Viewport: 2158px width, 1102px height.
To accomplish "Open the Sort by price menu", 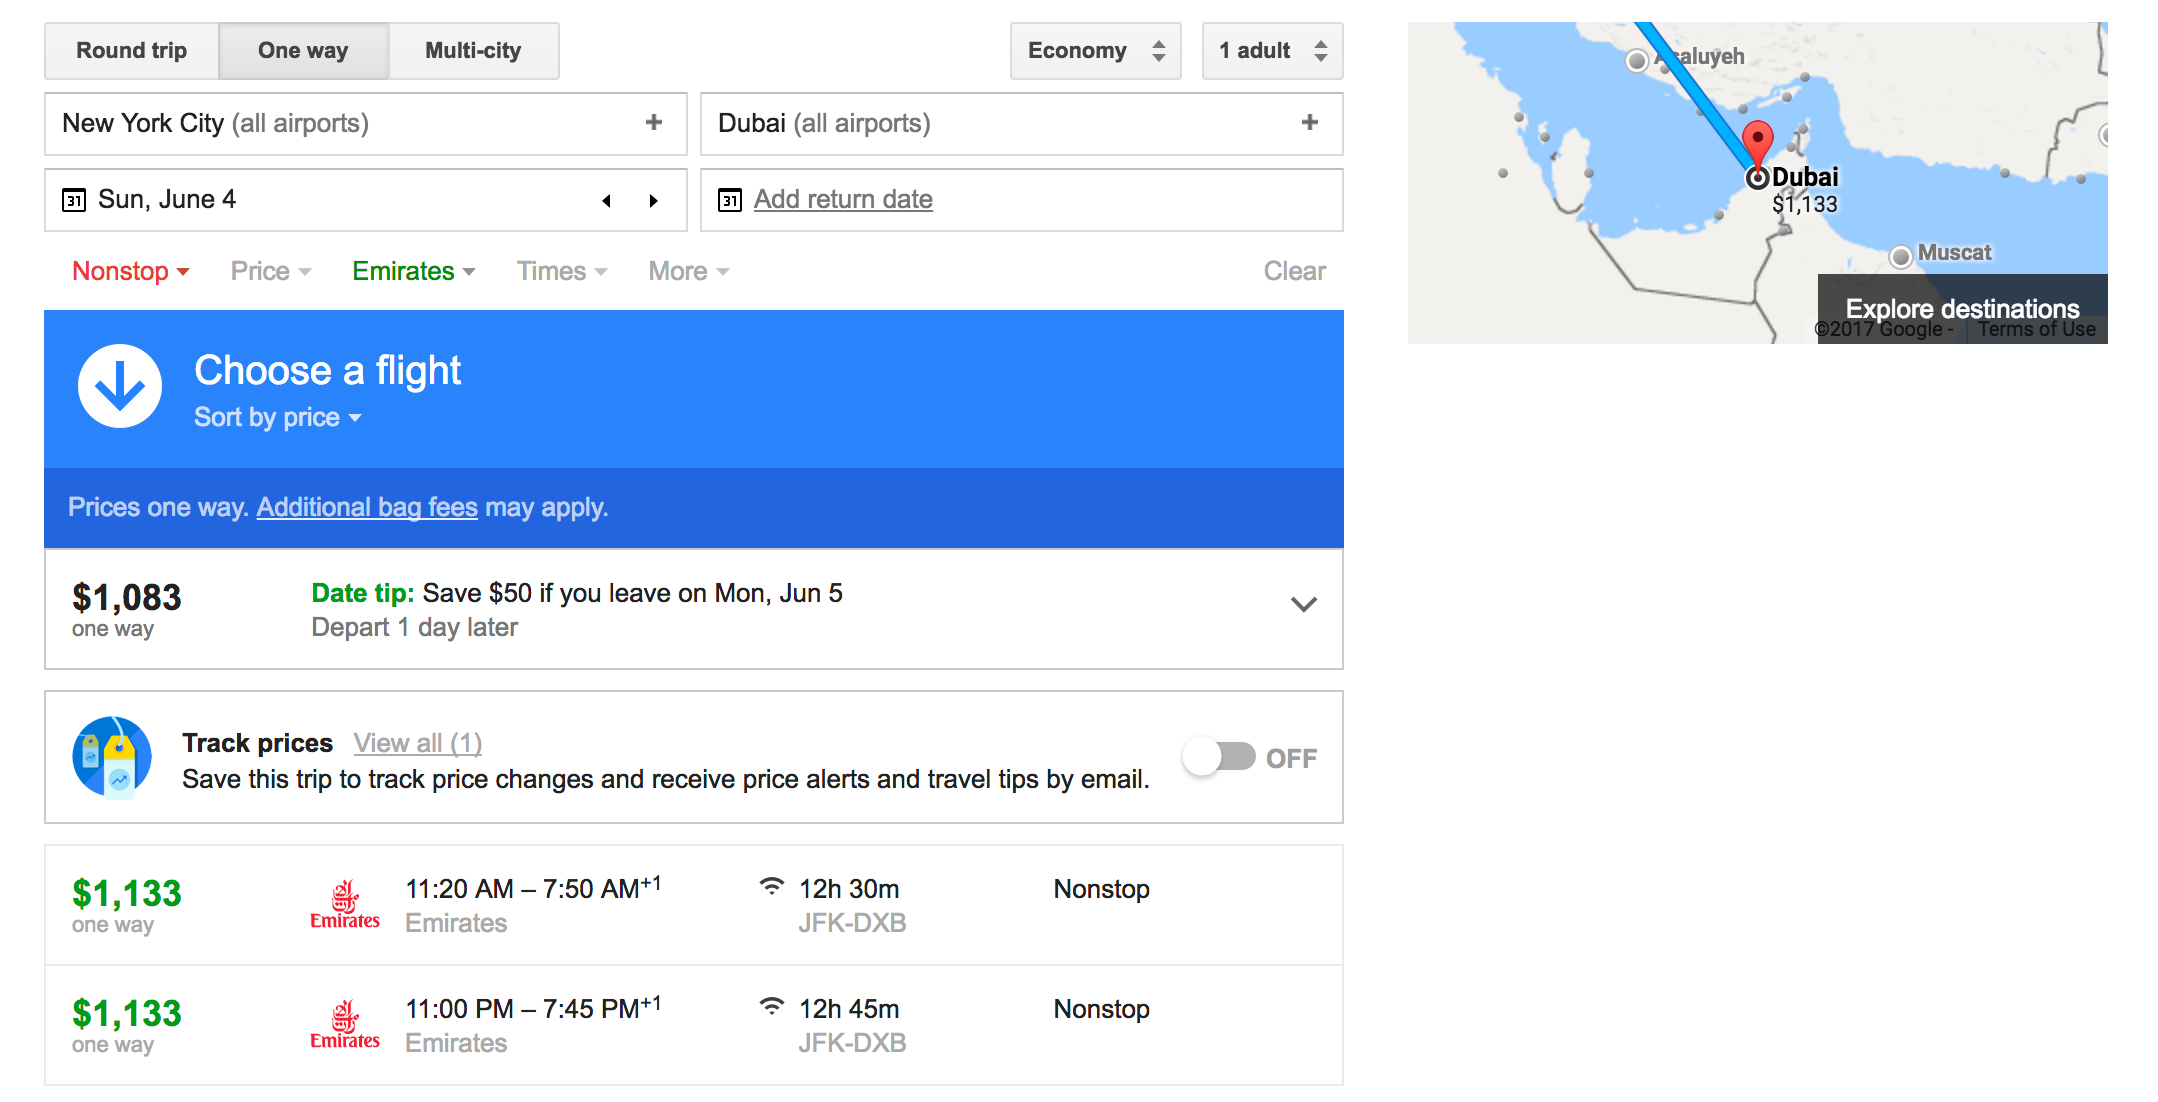I will pos(277,417).
